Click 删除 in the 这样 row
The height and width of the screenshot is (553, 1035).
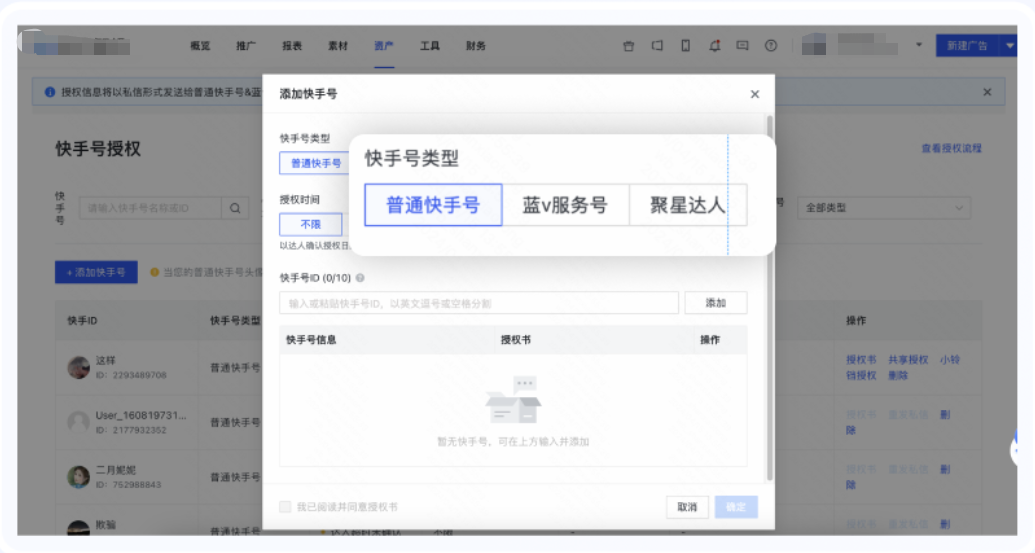tap(898, 375)
